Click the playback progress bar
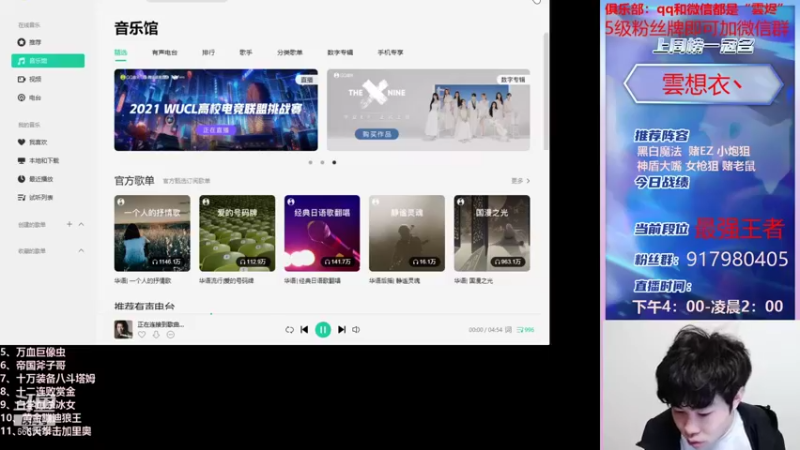The image size is (800, 450). (325, 314)
